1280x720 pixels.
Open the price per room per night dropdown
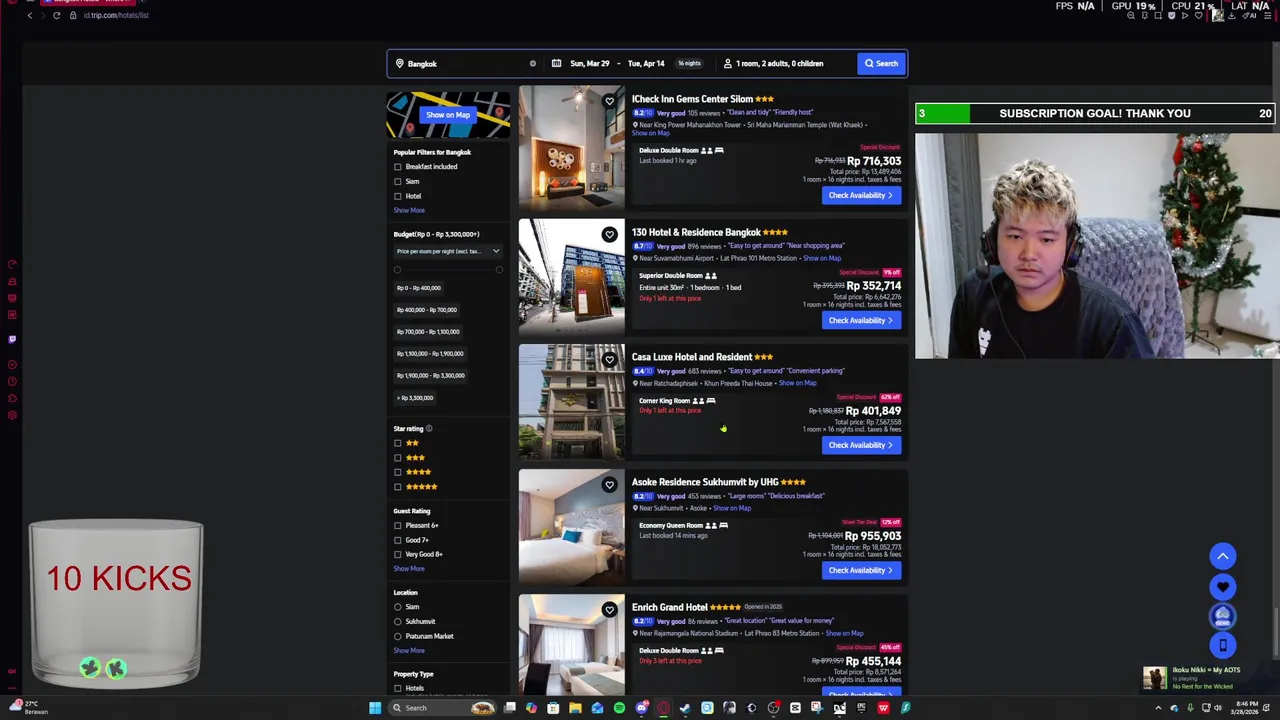point(448,251)
